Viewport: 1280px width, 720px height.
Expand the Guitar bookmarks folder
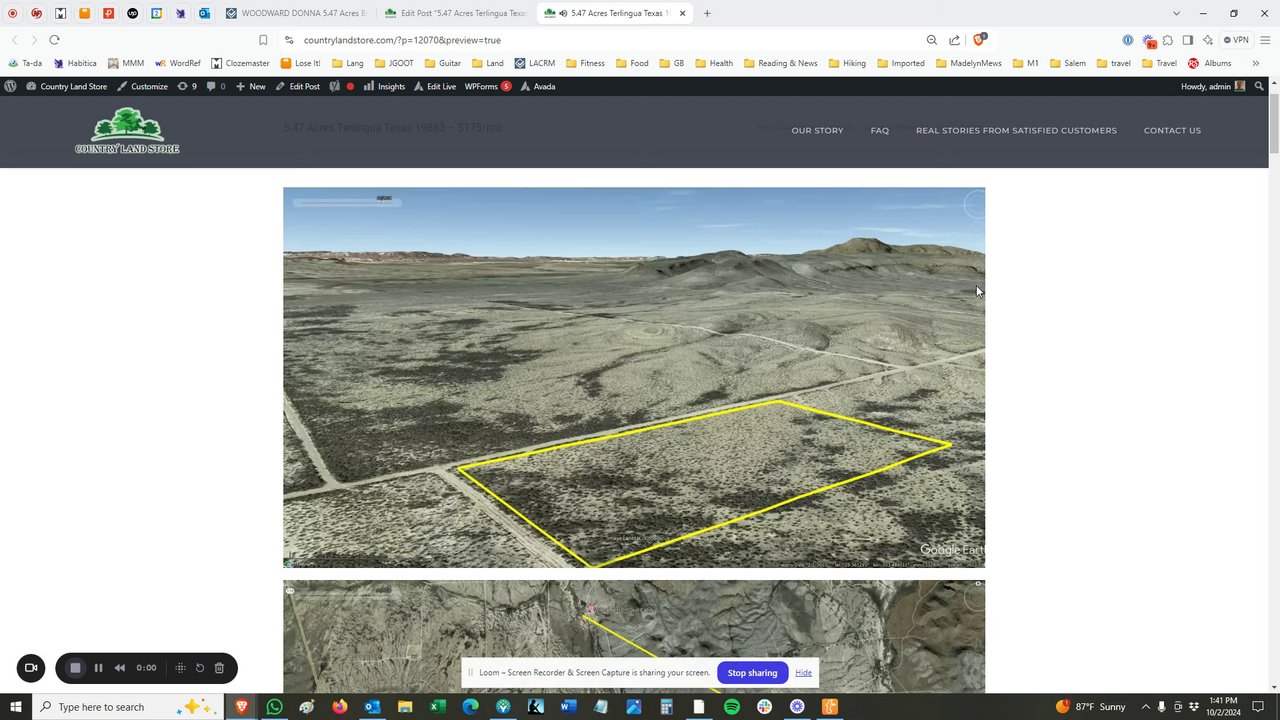pyautogui.click(x=442, y=63)
